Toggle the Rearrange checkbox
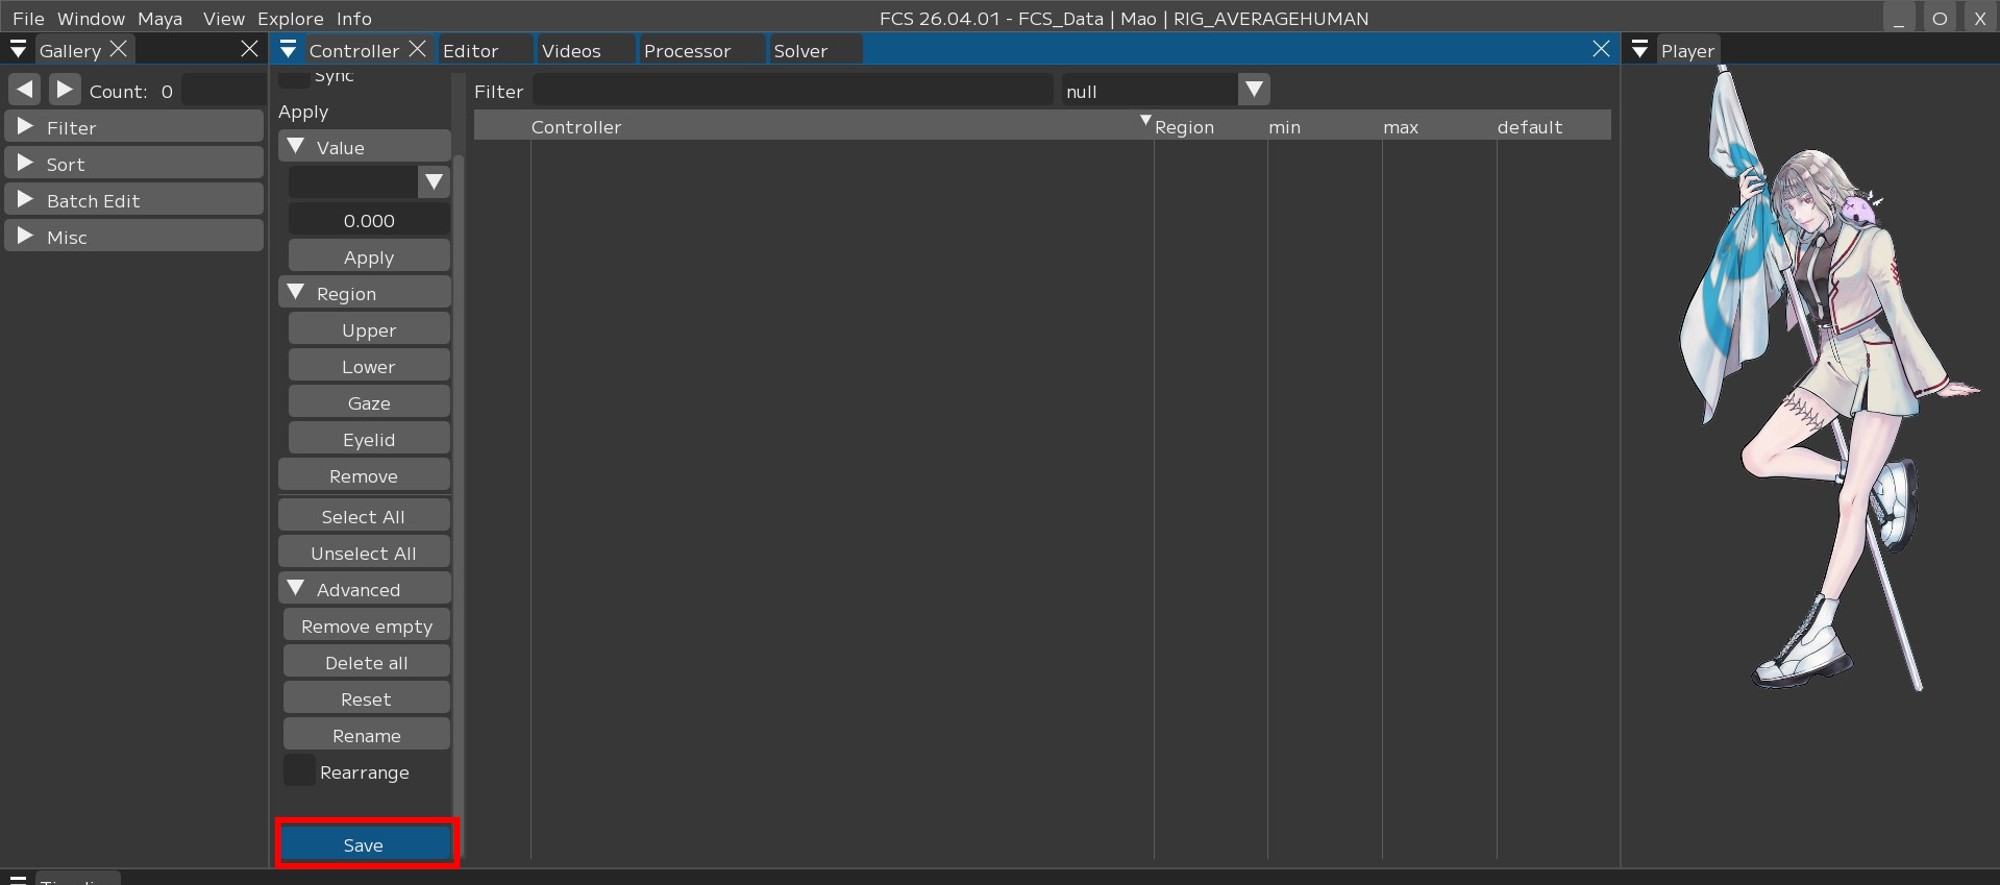Image resolution: width=2000 pixels, height=885 pixels. pyautogui.click(x=299, y=771)
